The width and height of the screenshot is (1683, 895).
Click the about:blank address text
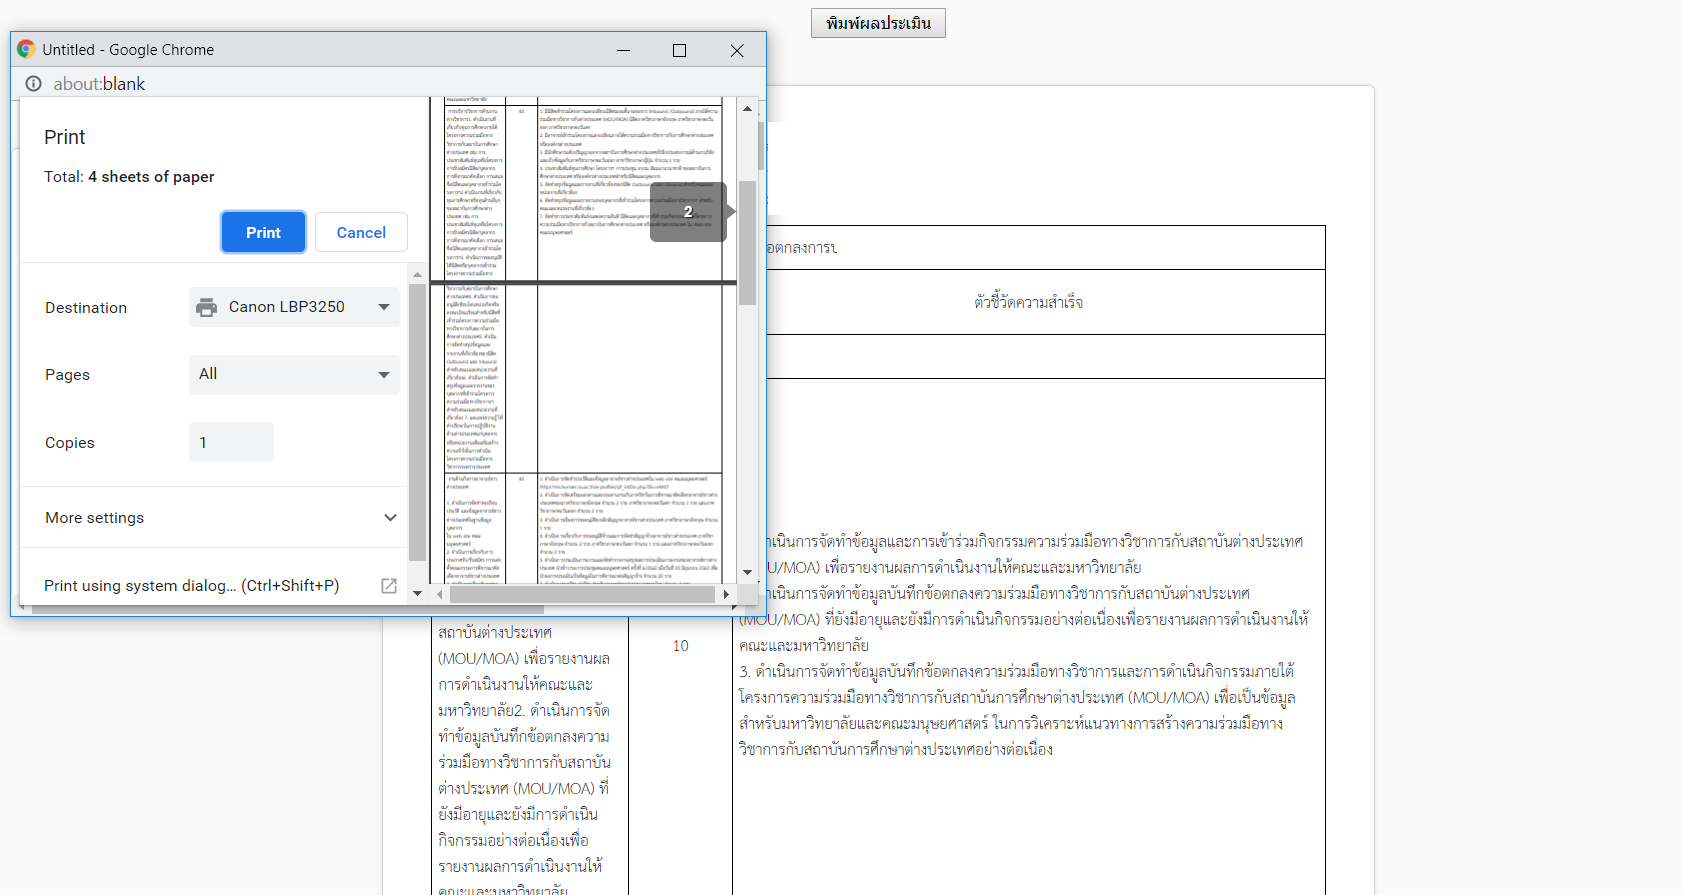click(99, 84)
